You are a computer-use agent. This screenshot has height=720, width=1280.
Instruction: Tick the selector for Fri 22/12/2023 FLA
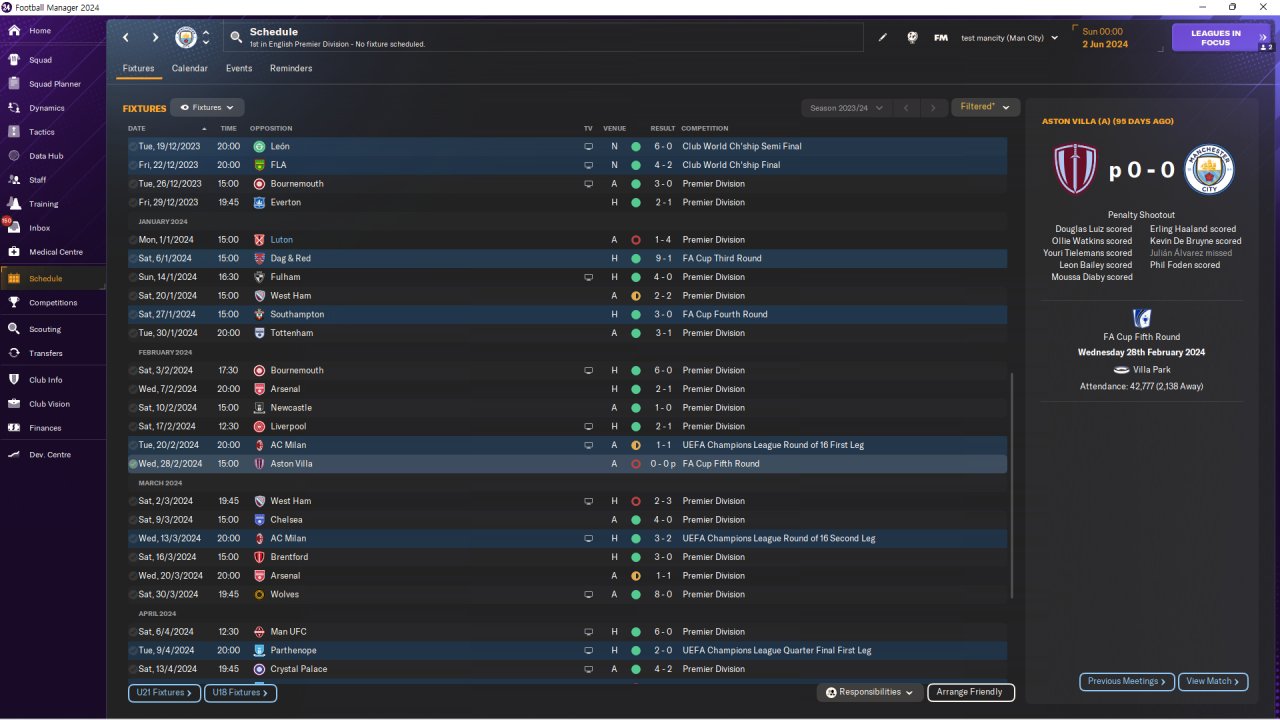click(133, 165)
